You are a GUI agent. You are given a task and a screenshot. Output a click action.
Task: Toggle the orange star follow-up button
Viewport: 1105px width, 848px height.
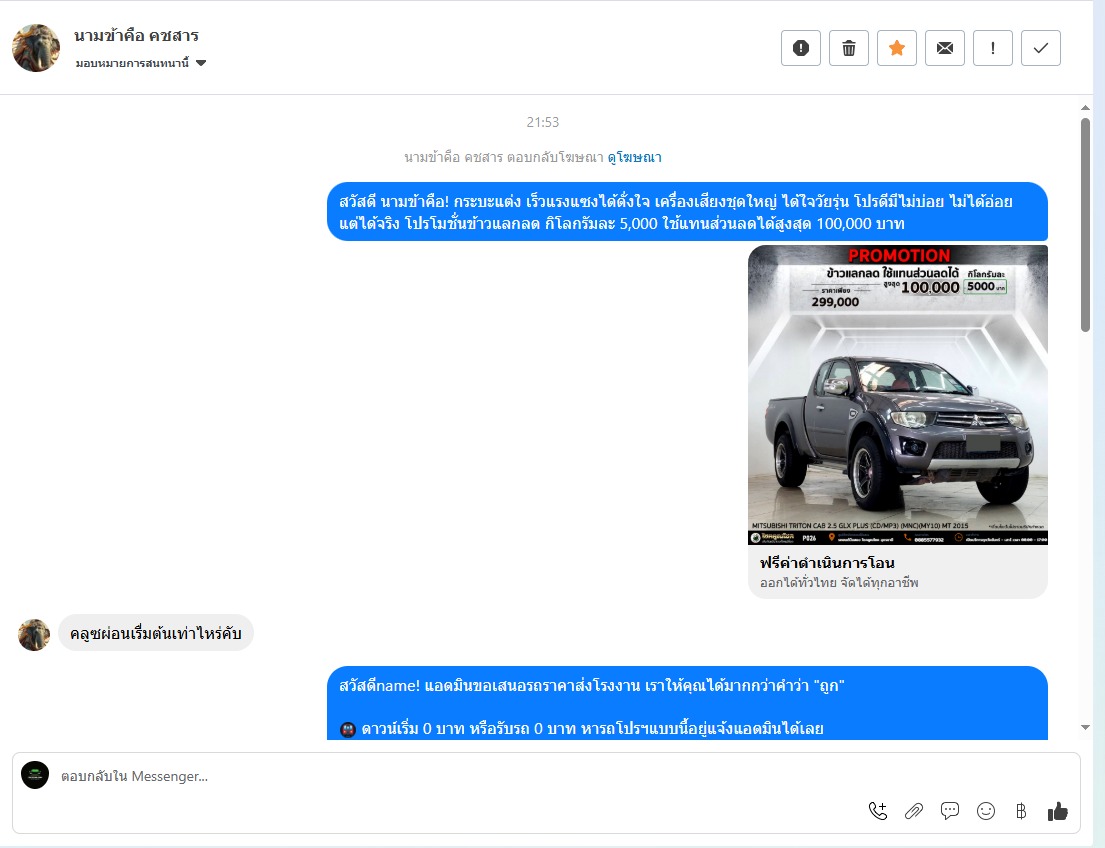click(x=896, y=48)
